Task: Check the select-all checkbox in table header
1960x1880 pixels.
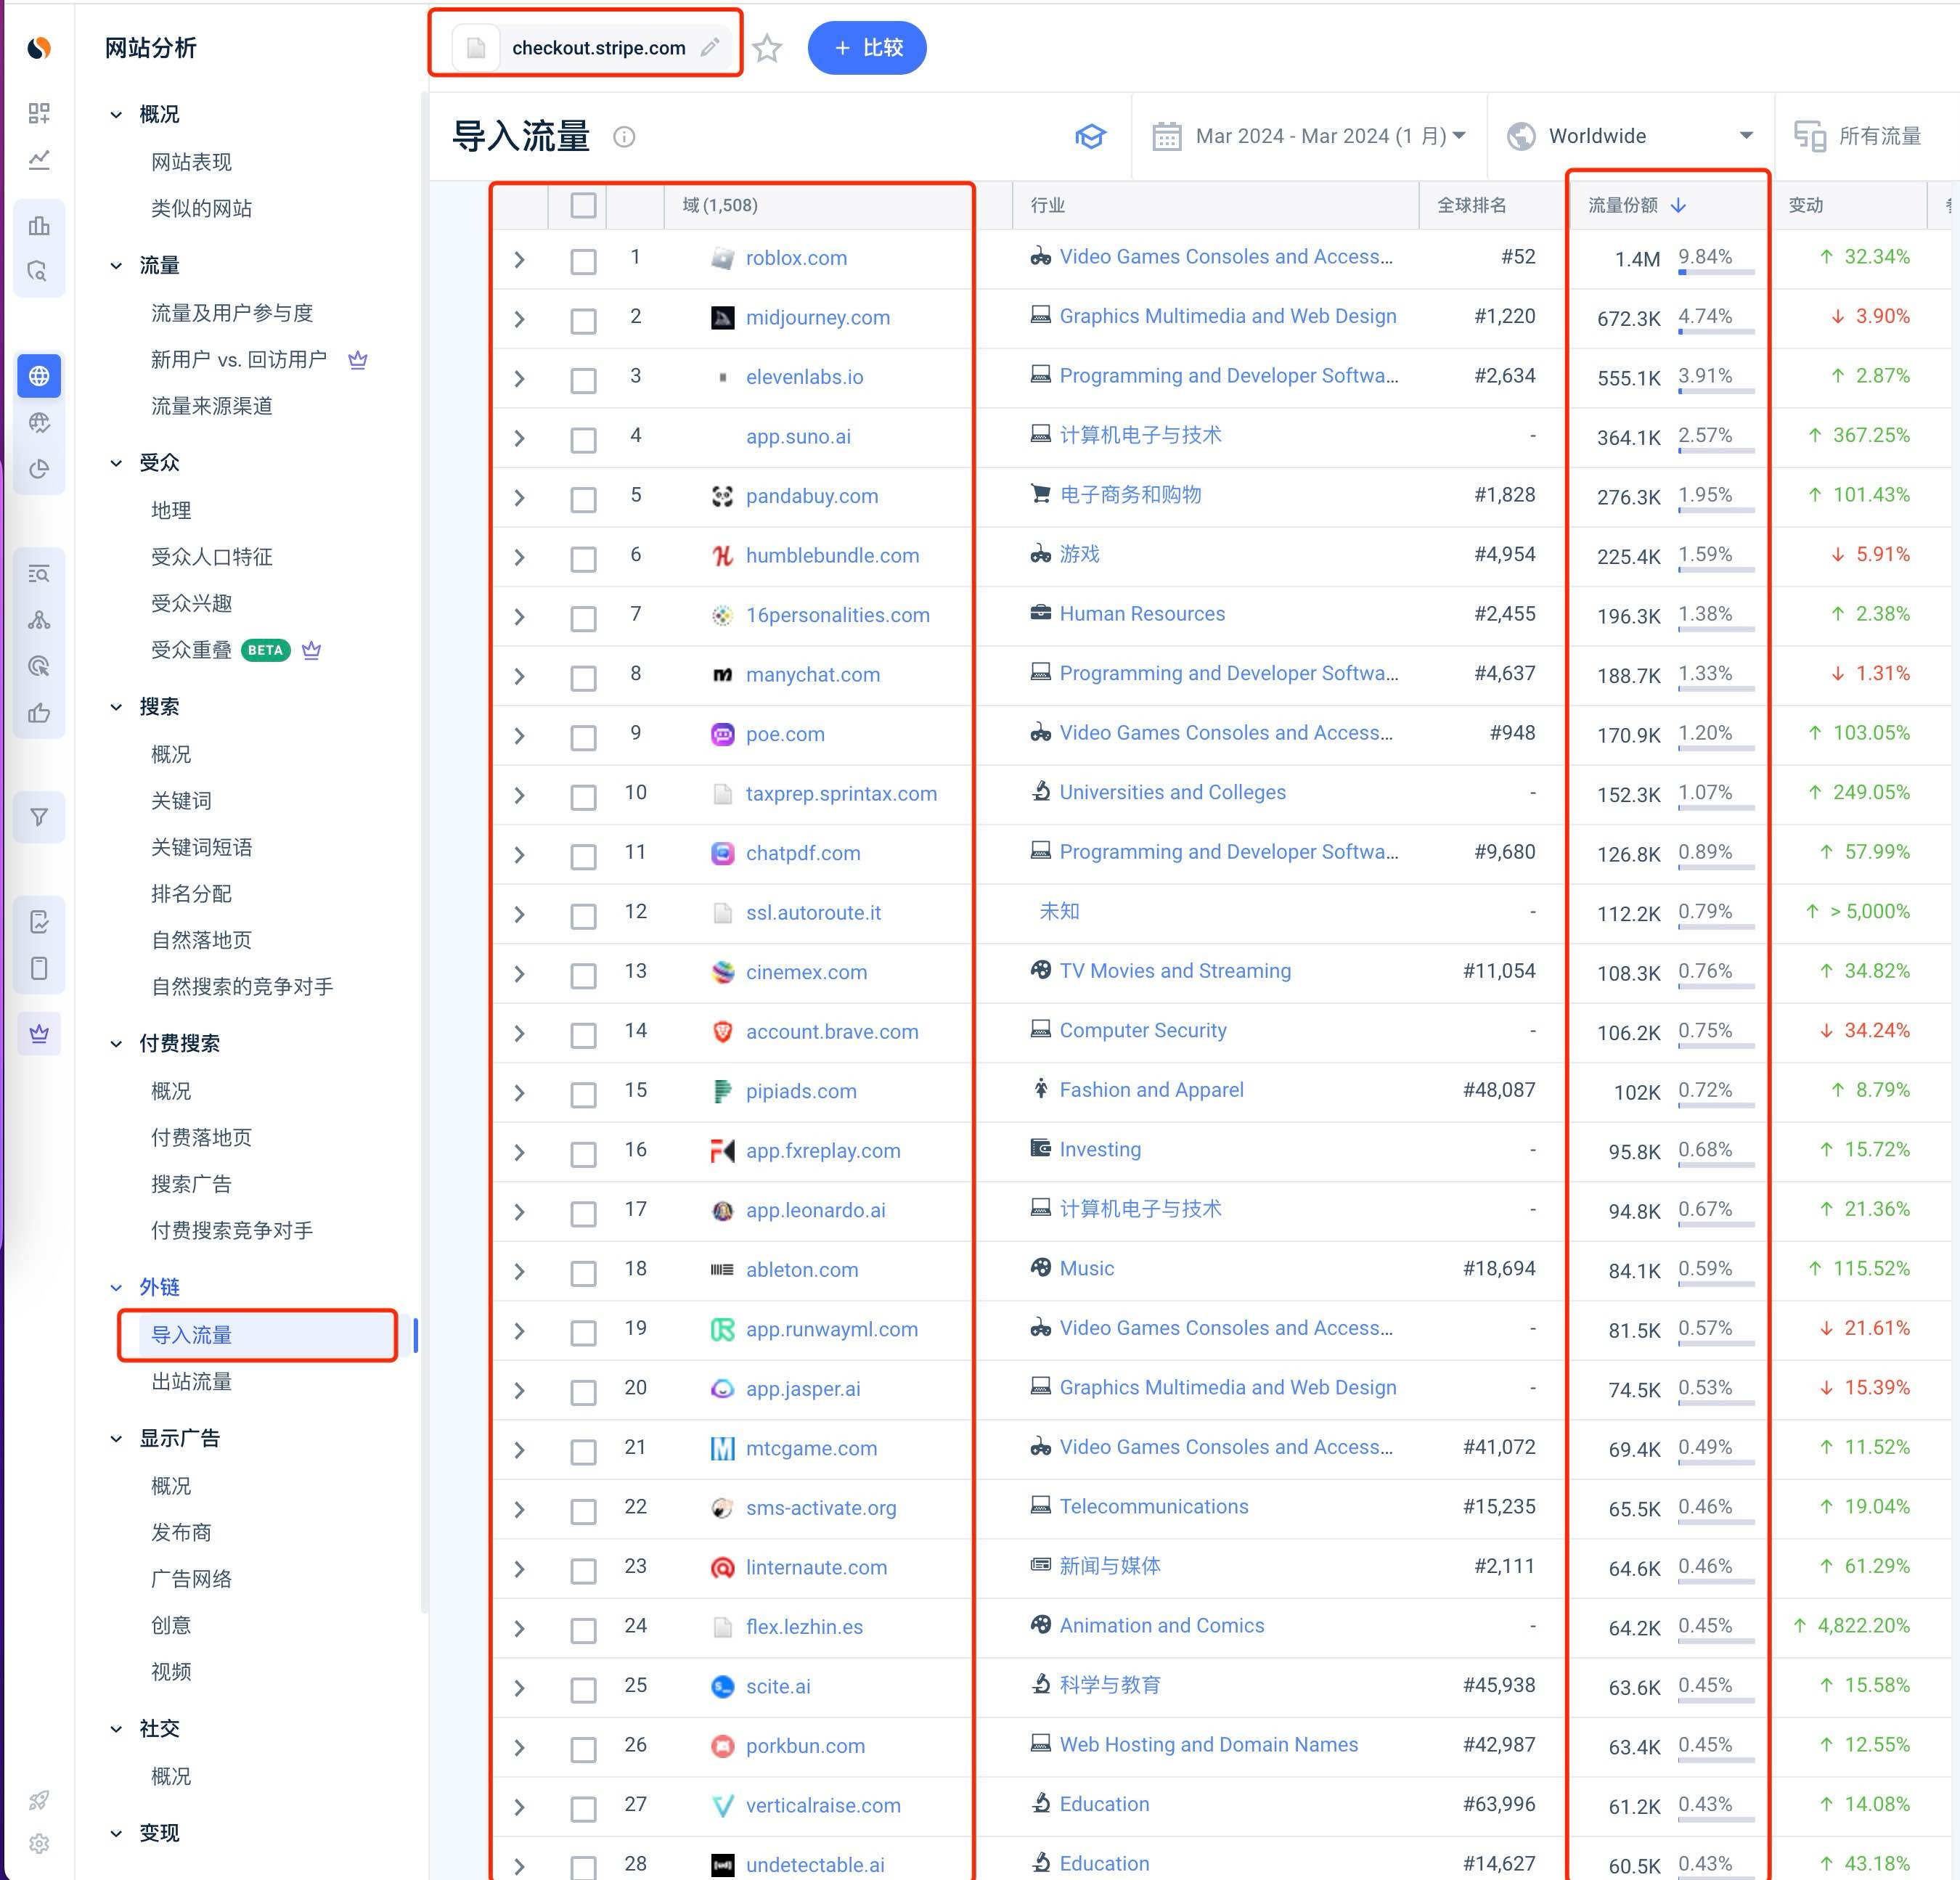Action: (583, 205)
